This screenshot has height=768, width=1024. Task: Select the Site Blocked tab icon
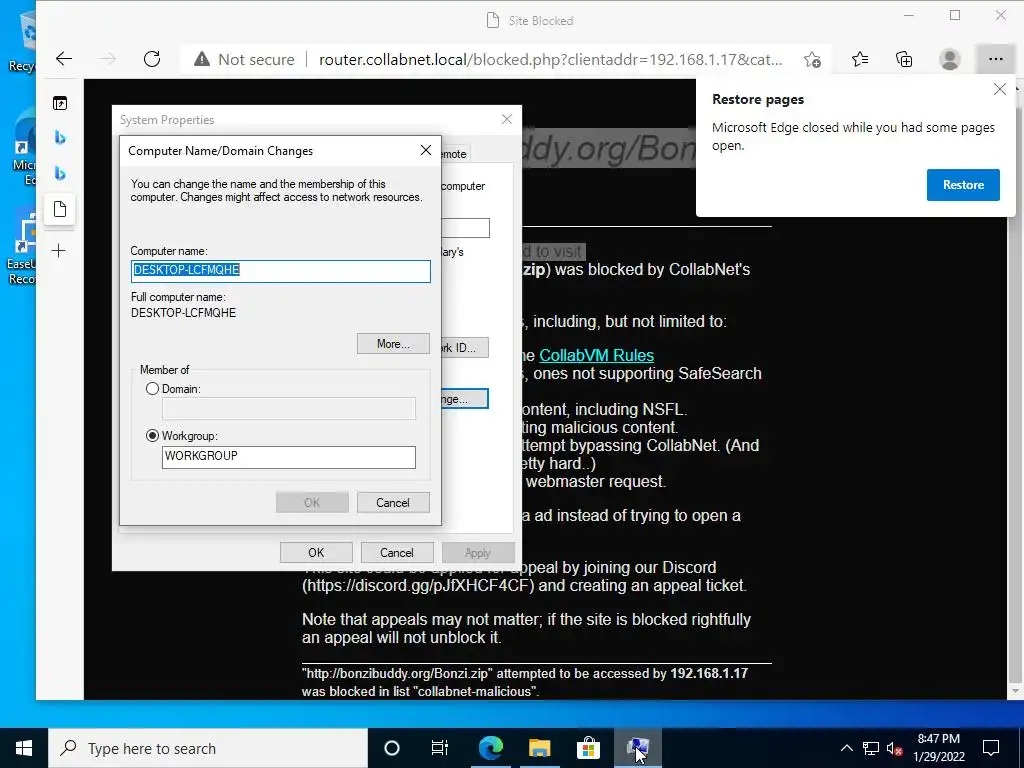pos(59,209)
